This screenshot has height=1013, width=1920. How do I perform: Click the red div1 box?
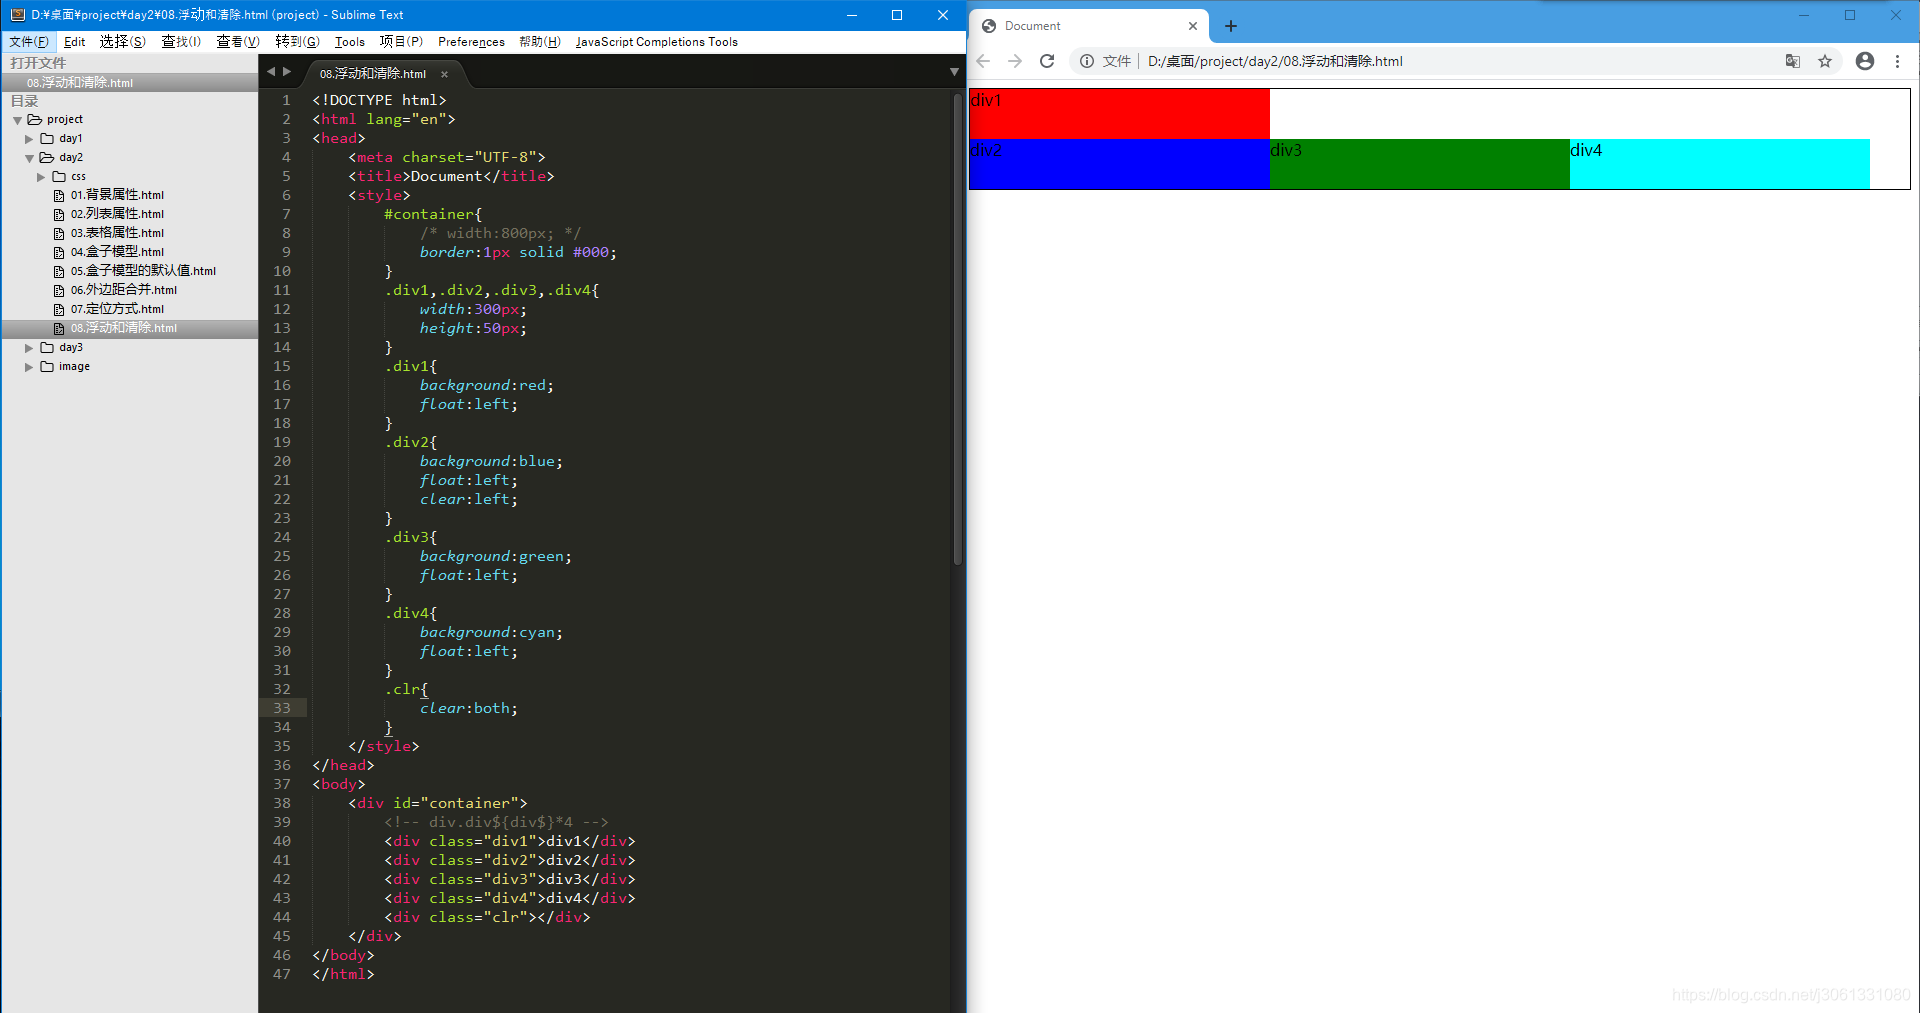pos(1120,114)
